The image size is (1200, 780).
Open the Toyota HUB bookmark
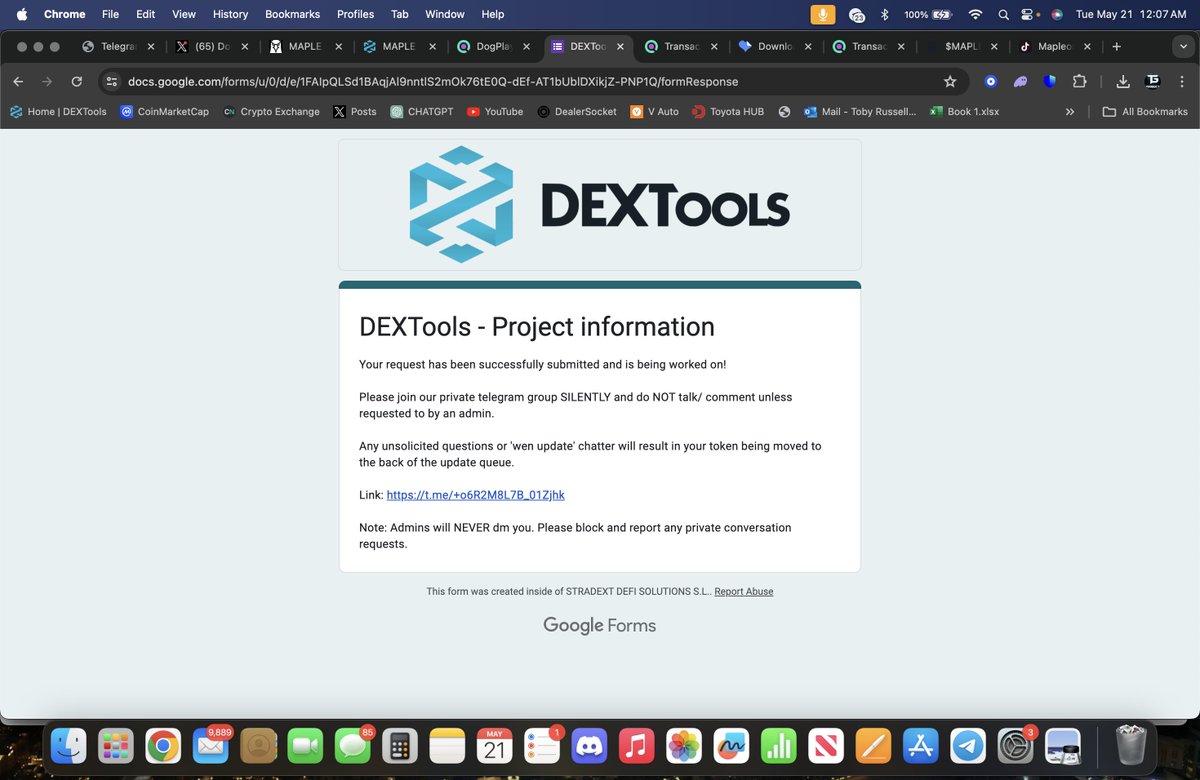(728, 111)
